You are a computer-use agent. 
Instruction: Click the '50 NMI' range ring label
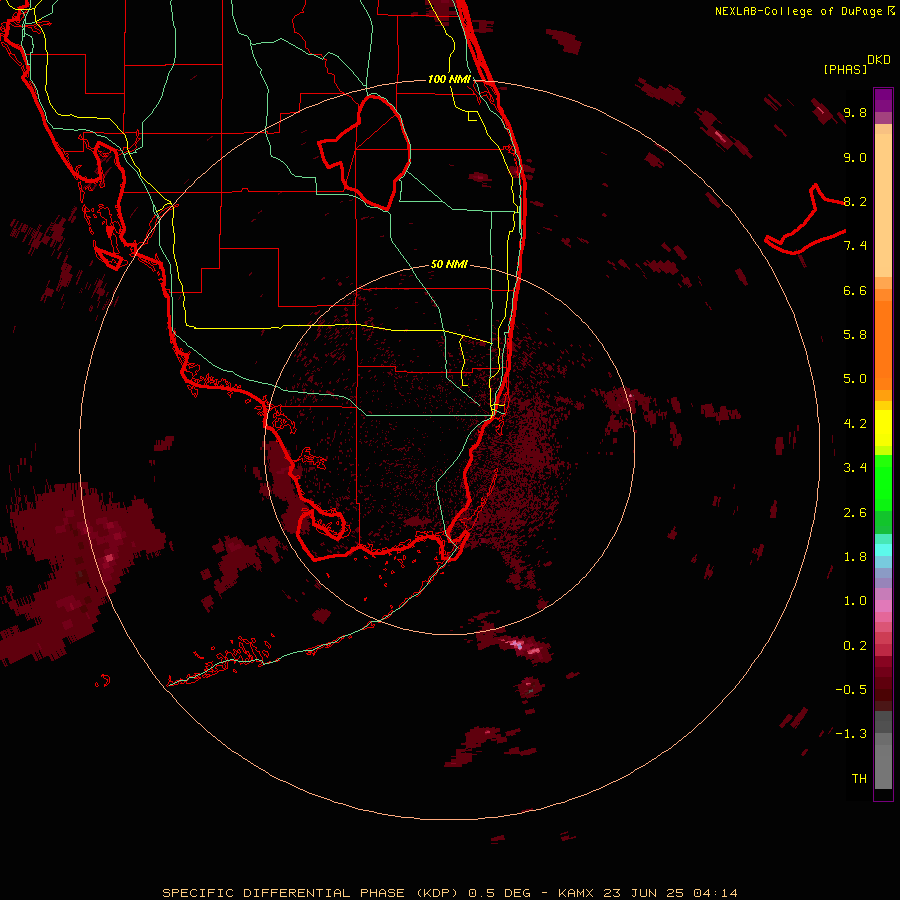[449, 264]
